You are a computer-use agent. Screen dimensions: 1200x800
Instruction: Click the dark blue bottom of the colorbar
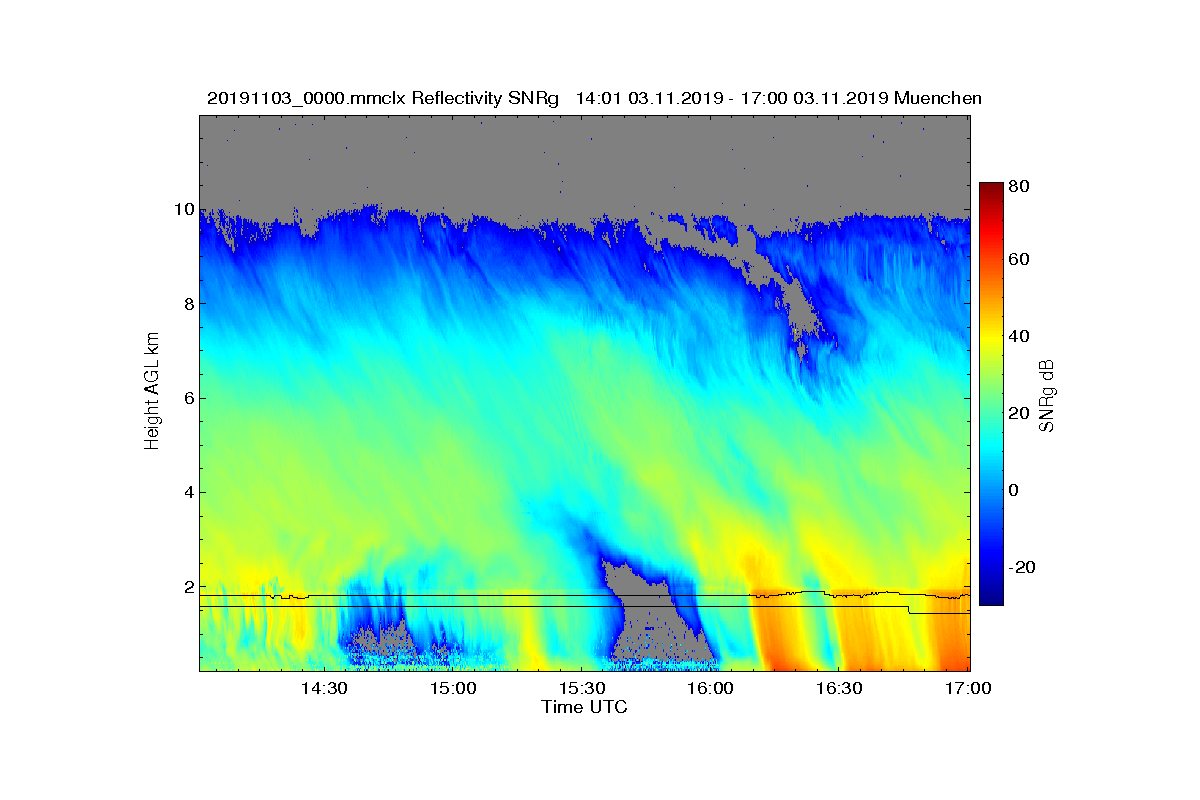[990, 596]
